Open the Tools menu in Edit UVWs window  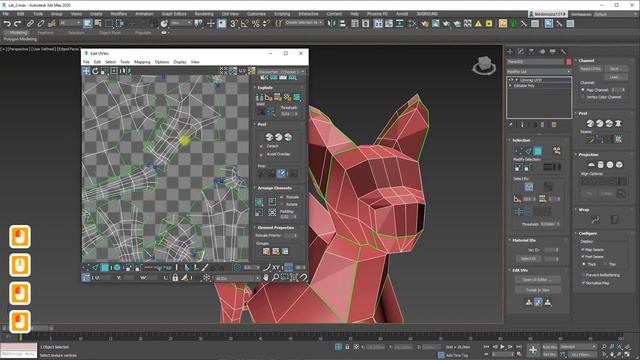pyautogui.click(x=125, y=62)
